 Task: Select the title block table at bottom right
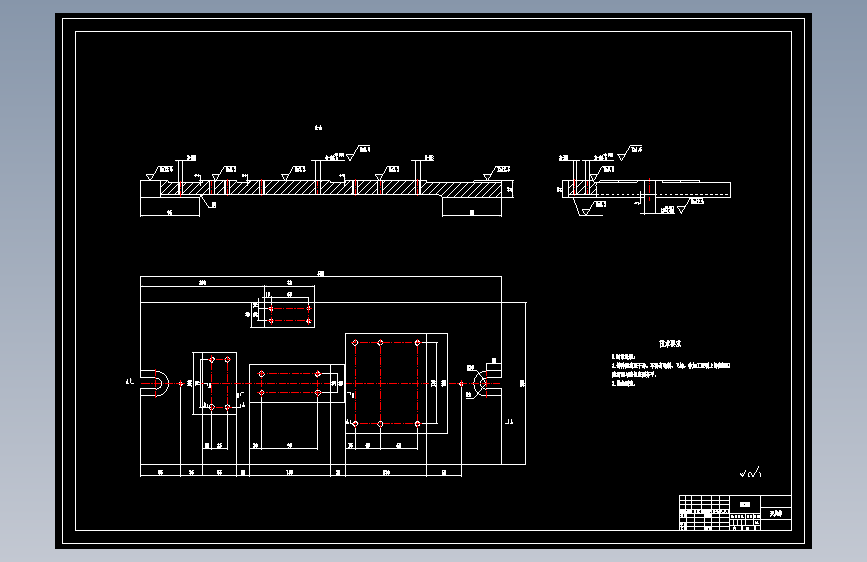(x=735, y=513)
